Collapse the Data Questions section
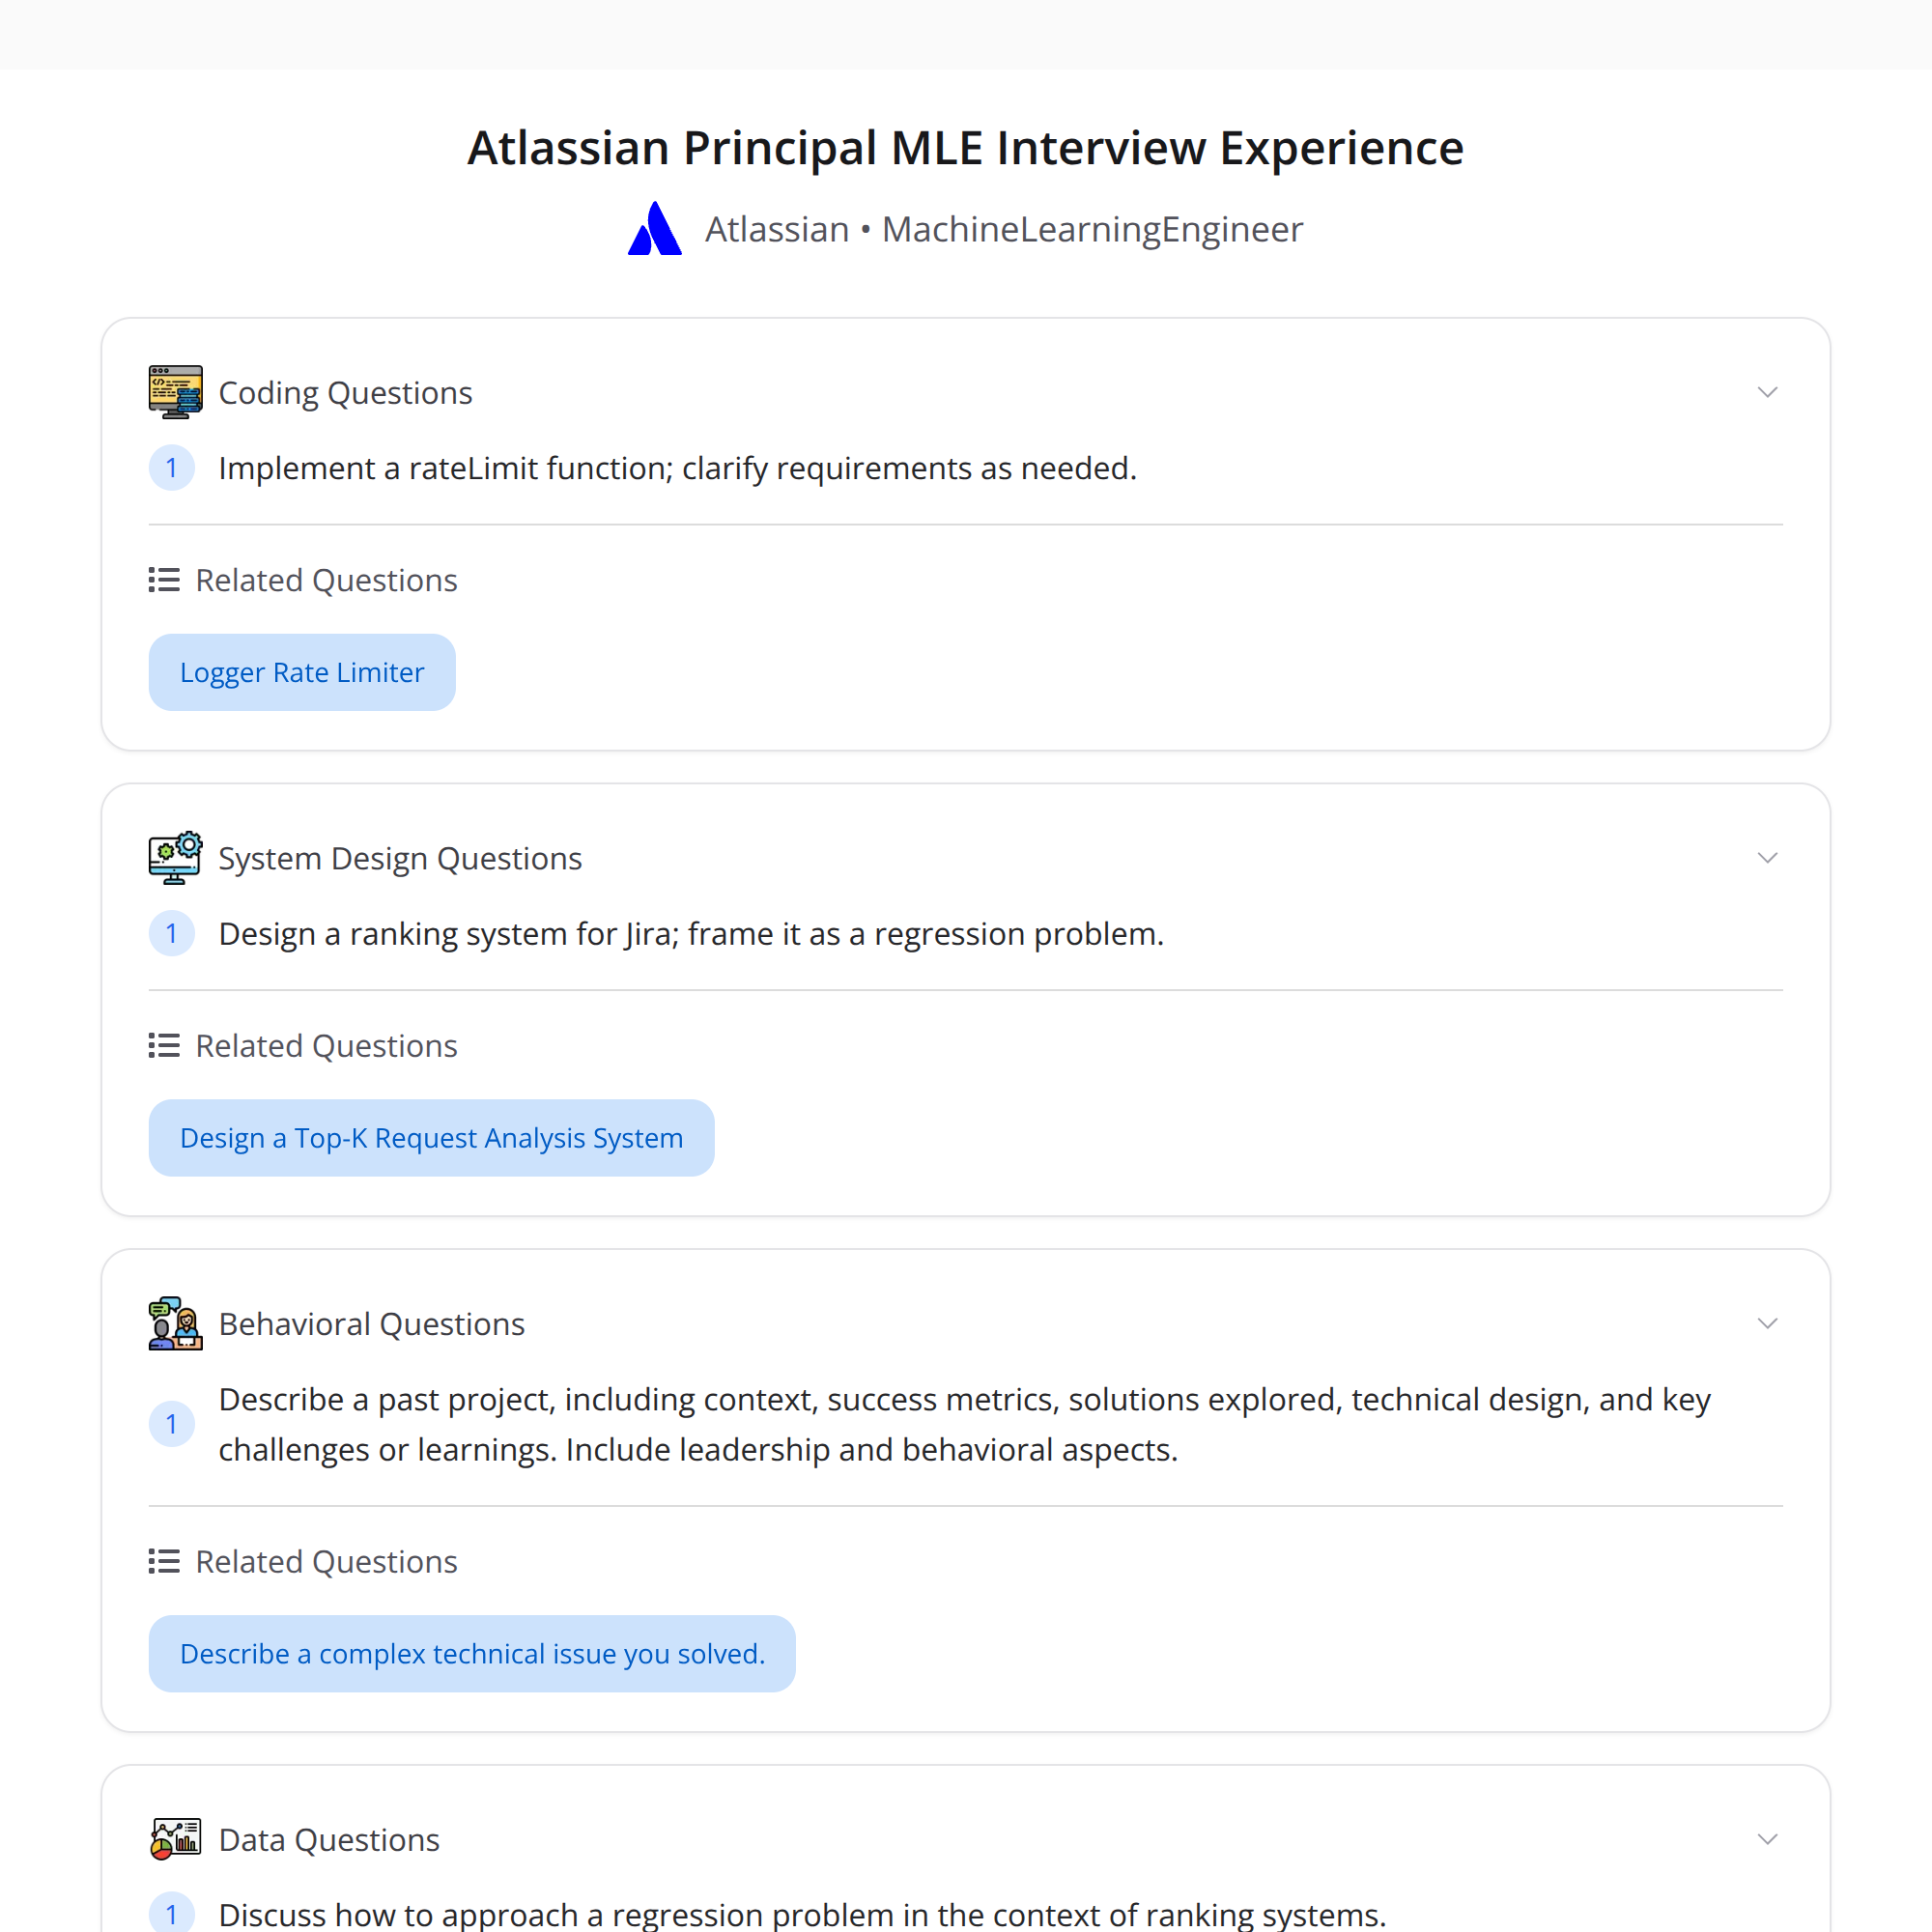 click(x=1767, y=1839)
